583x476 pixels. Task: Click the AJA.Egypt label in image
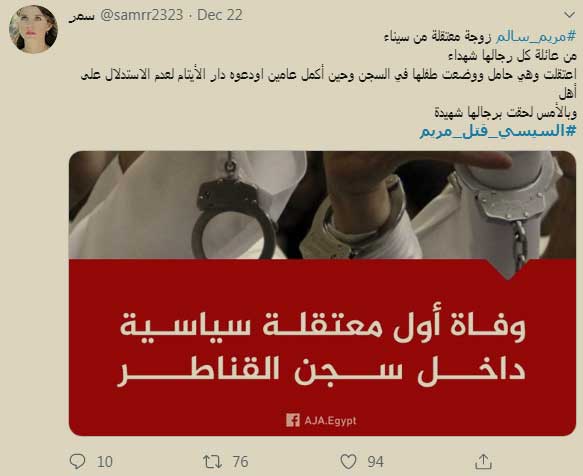[330, 421]
